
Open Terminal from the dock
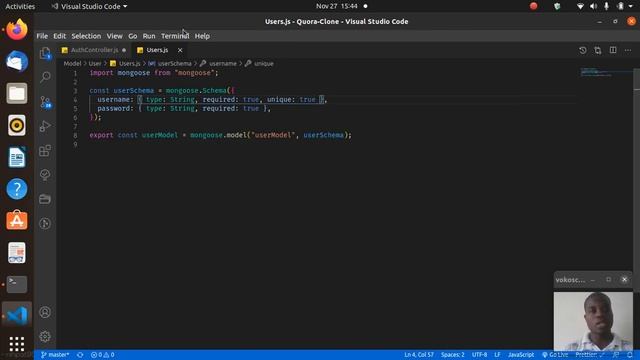pos(17,284)
